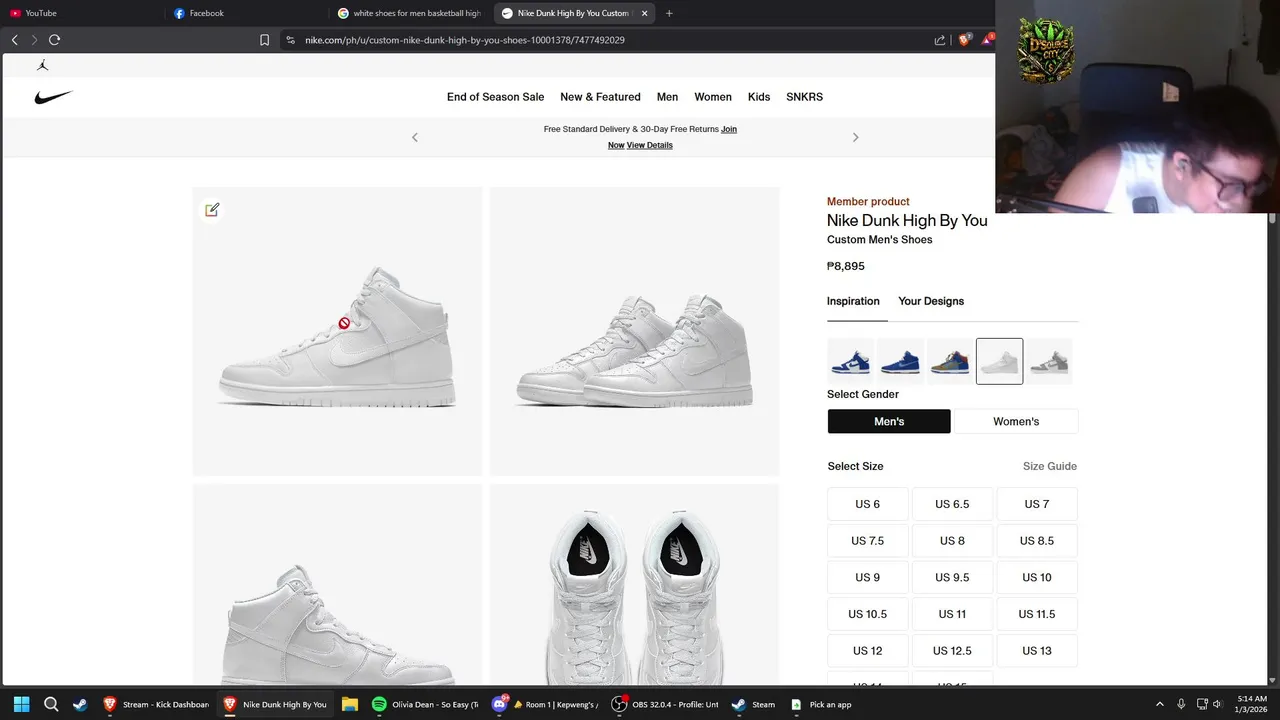
Task: Open a new browser tab
Action: point(669,13)
